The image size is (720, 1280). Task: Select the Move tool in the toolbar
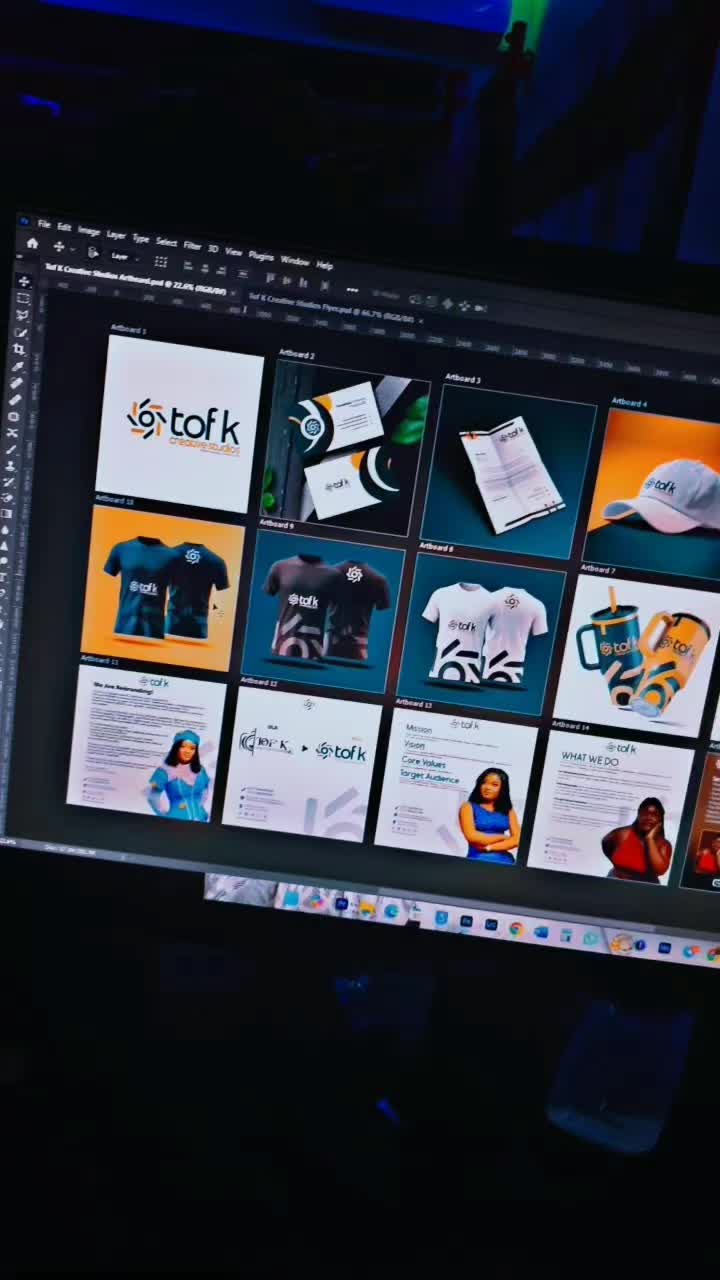(x=25, y=282)
